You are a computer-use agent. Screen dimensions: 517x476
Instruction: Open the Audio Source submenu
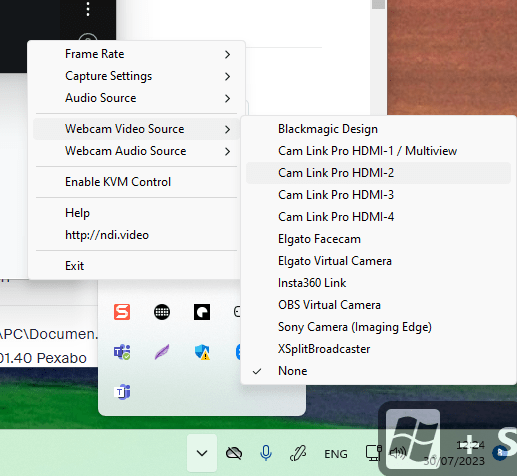[x=136, y=98]
